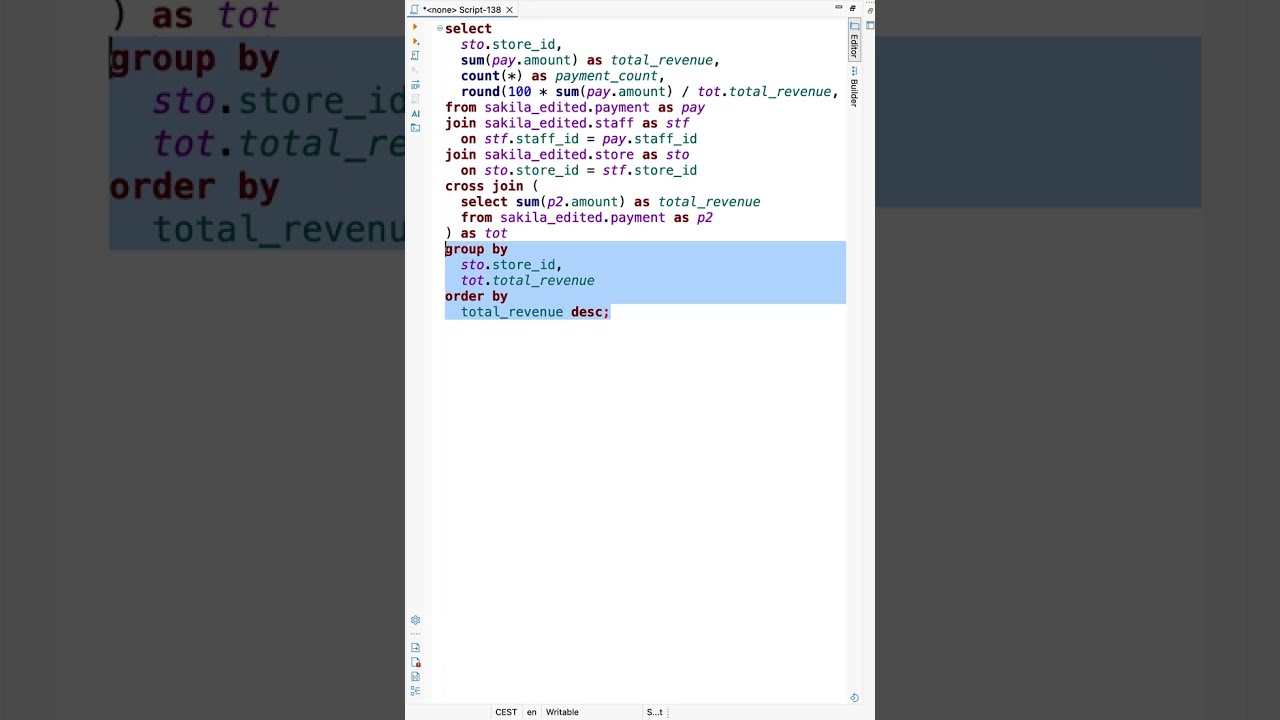The image size is (1280, 720).
Task: Click the 'order by' keyword line
Action: tap(476, 296)
